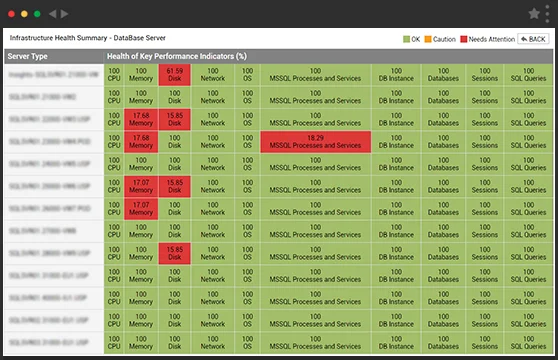This screenshot has width=558, height=360.
Task: Click the green OK legend swatch
Action: 406,39
